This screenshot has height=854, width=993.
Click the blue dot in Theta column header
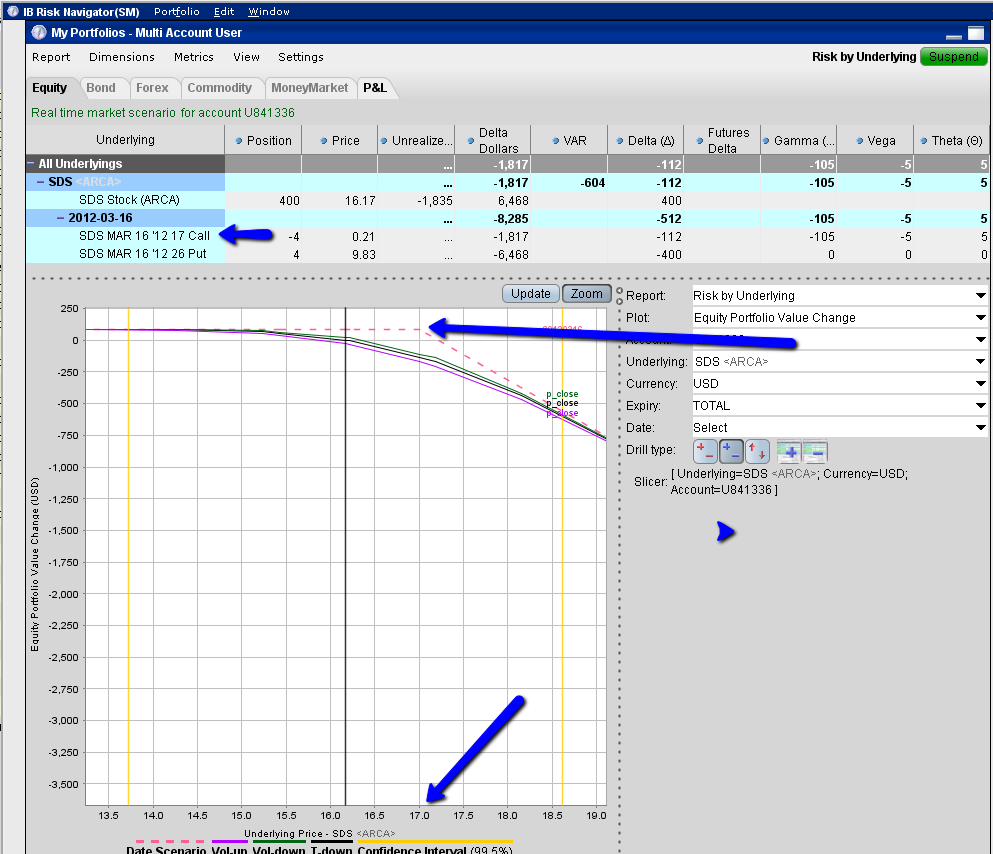tap(924, 141)
